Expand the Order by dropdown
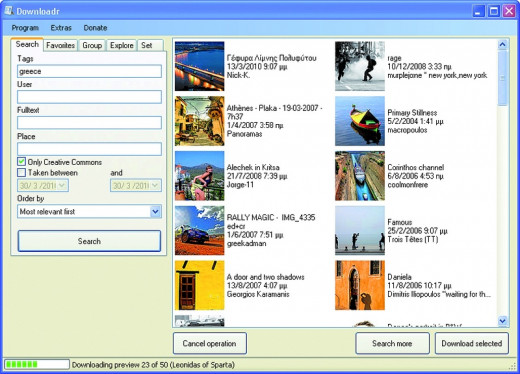520x374 pixels. click(x=155, y=212)
